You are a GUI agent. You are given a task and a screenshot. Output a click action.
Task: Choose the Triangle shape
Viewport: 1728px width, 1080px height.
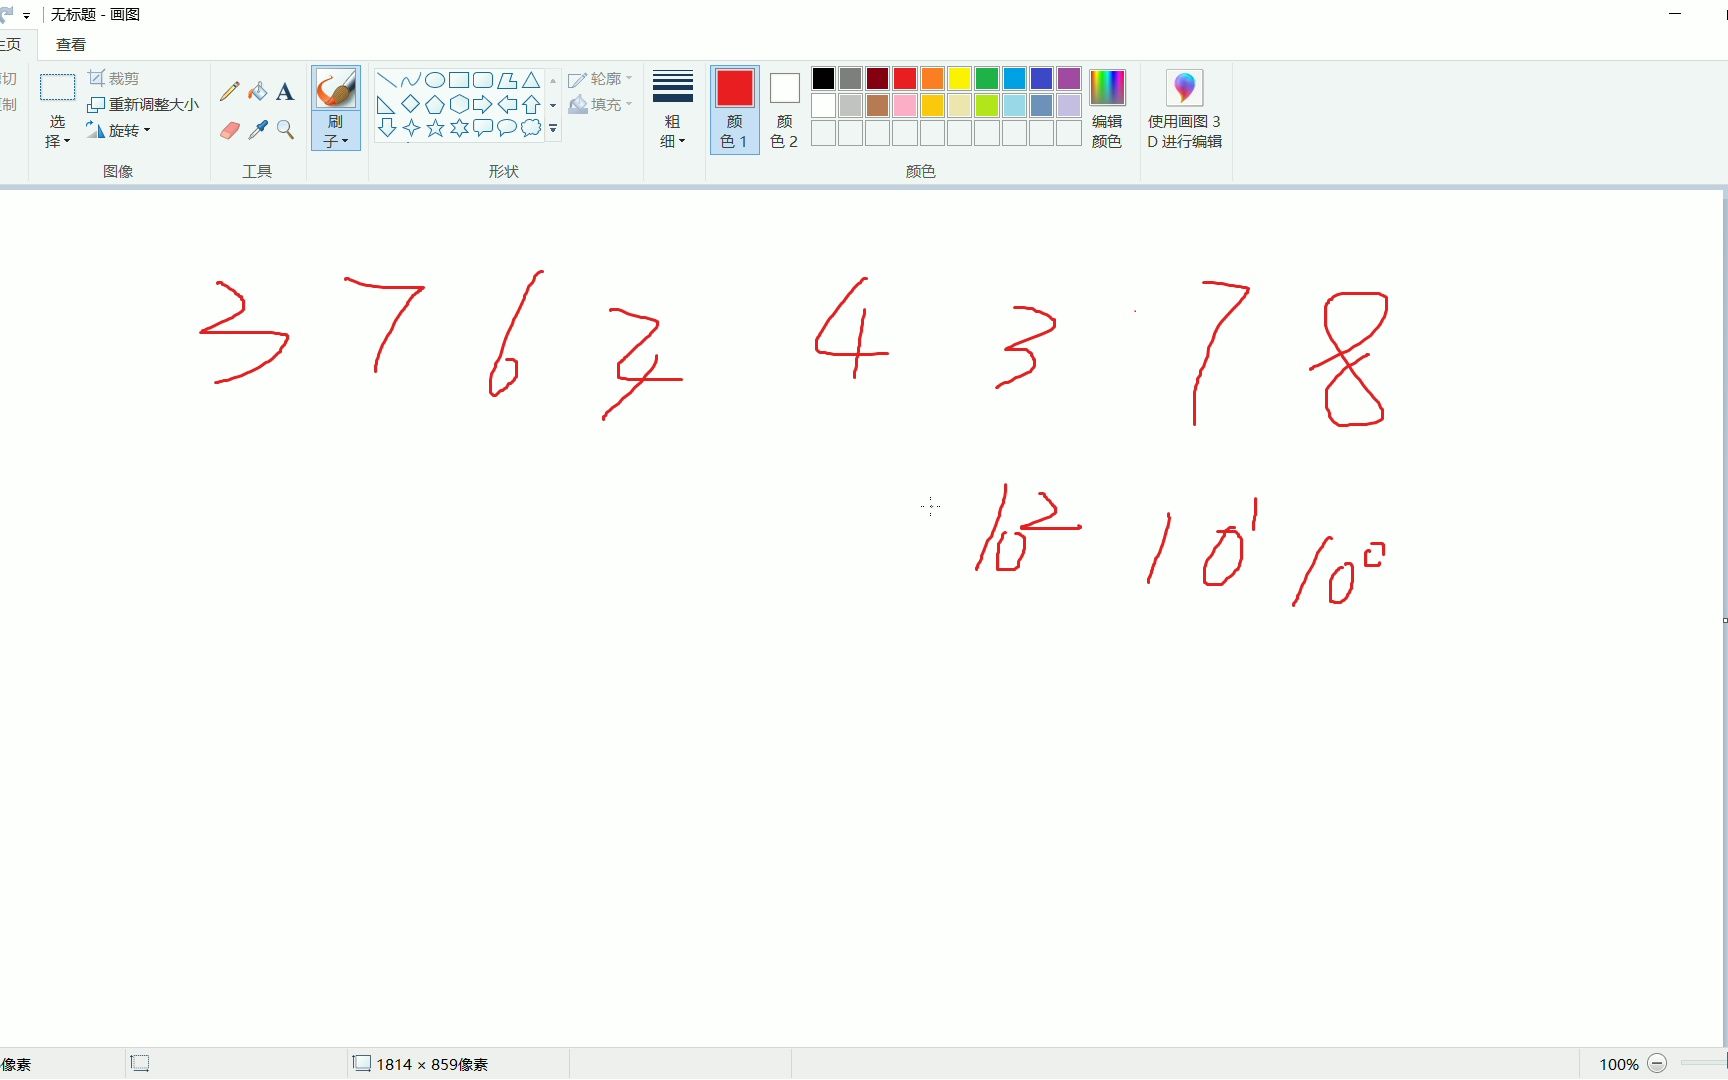531,80
